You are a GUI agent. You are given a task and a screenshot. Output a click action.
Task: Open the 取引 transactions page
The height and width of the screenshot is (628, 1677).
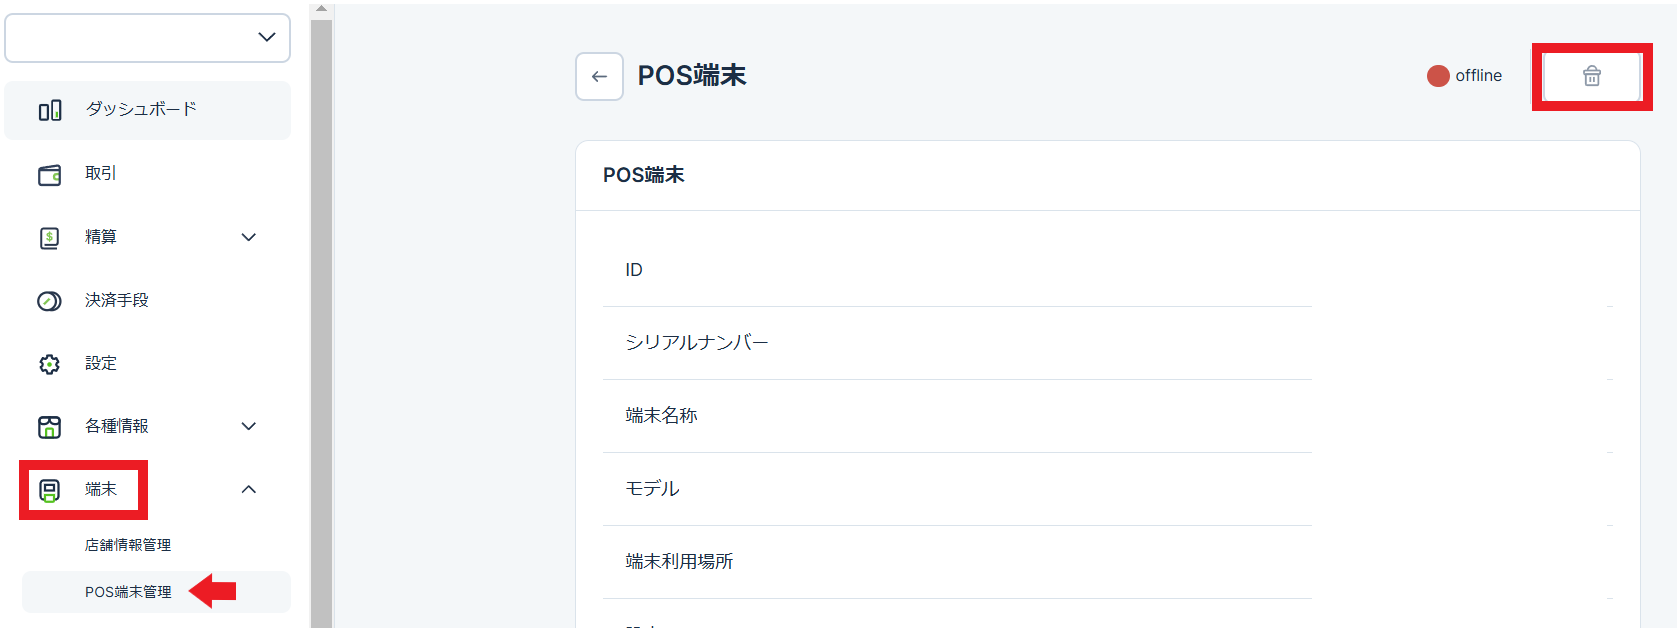tap(101, 173)
